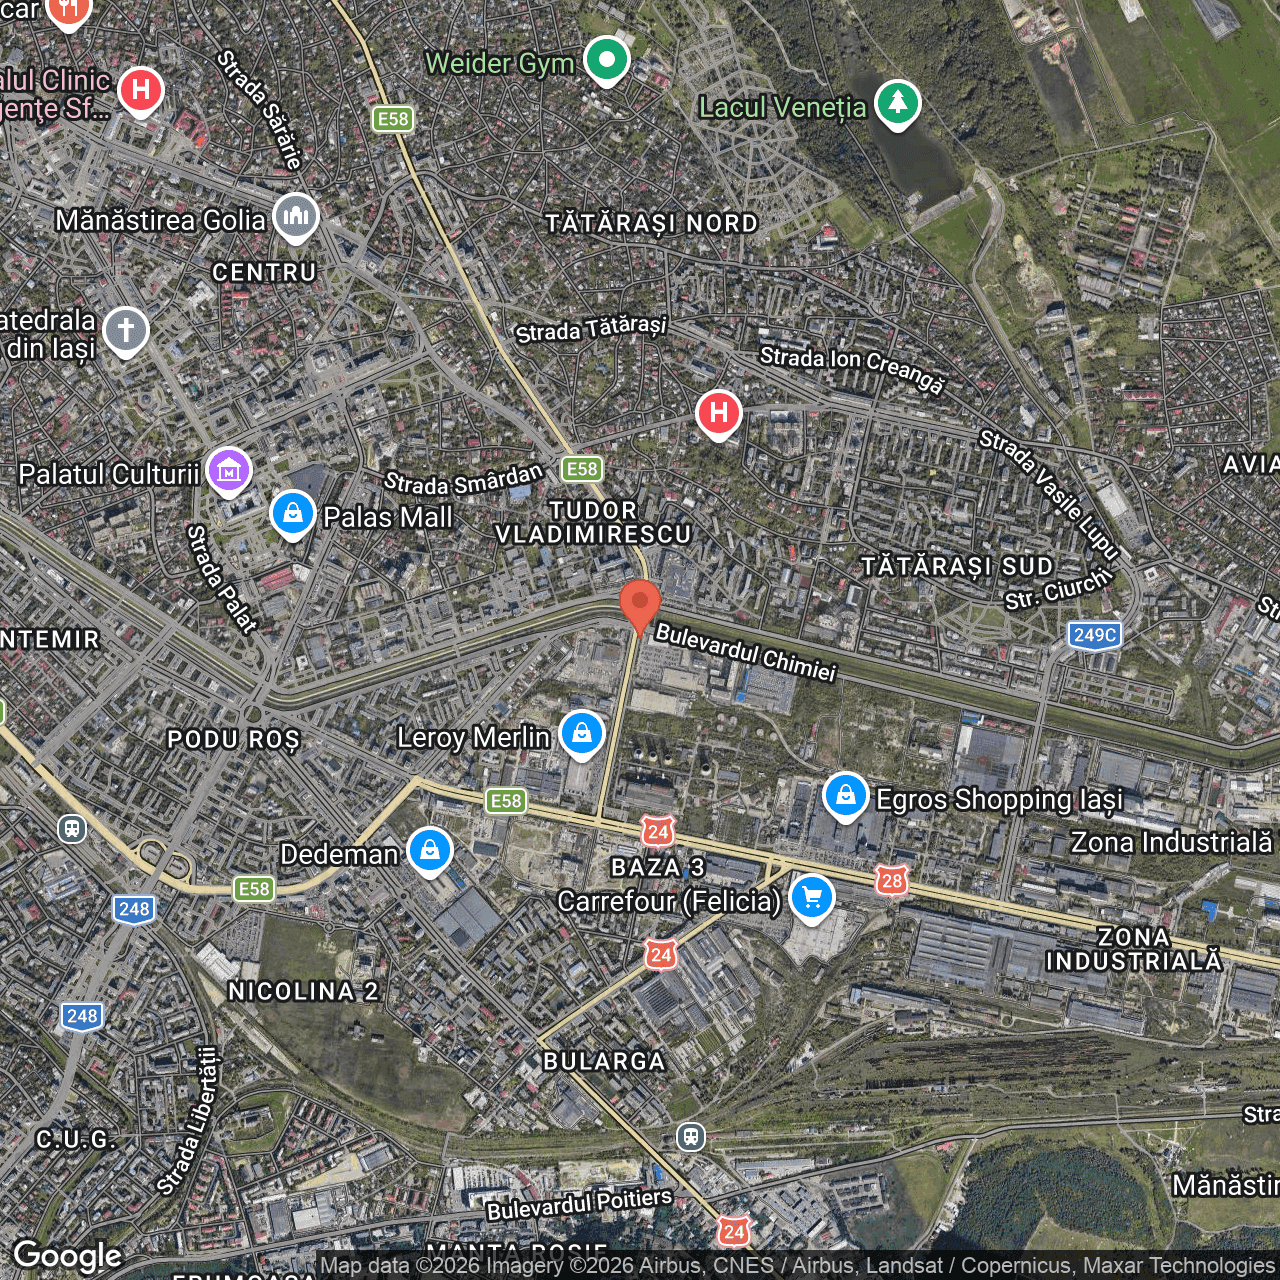1280x1280 pixels.
Task: Click the BAZA 3 district label
Action: pyautogui.click(x=658, y=867)
